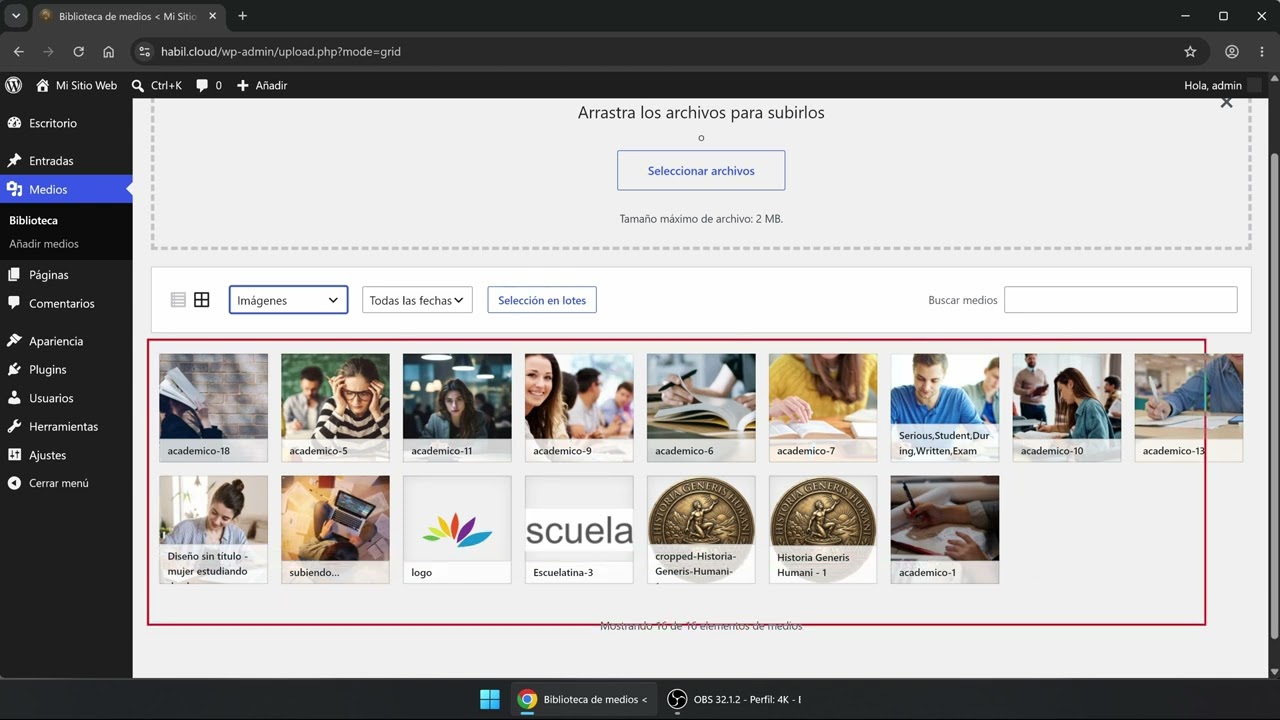This screenshot has width=1280, height=720.
Task: Open Chrome profile icon
Action: [1232, 52]
